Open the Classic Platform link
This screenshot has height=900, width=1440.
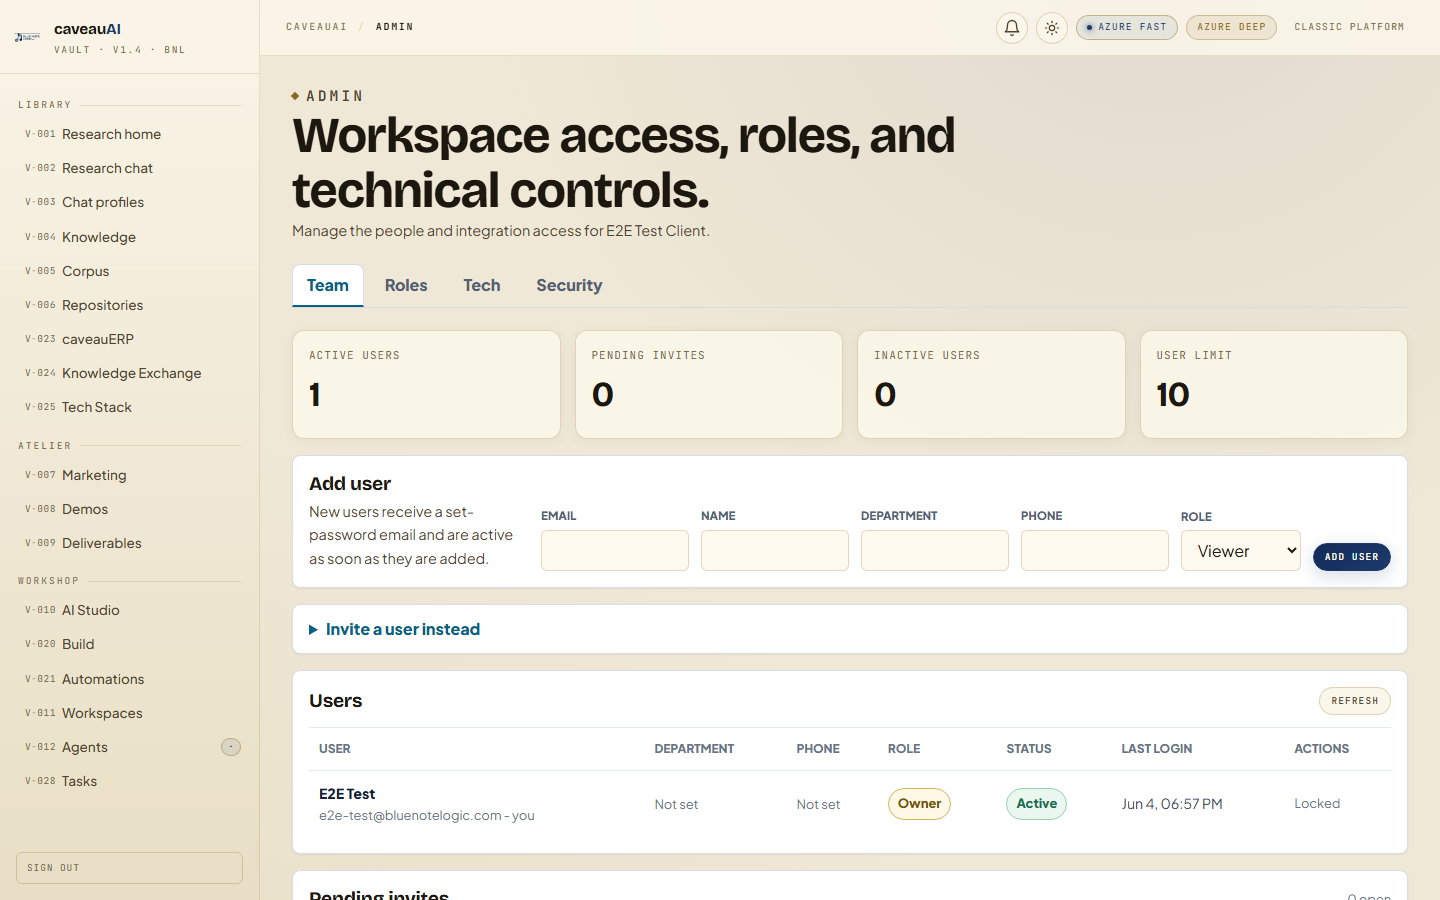pyautogui.click(x=1349, y=27)
